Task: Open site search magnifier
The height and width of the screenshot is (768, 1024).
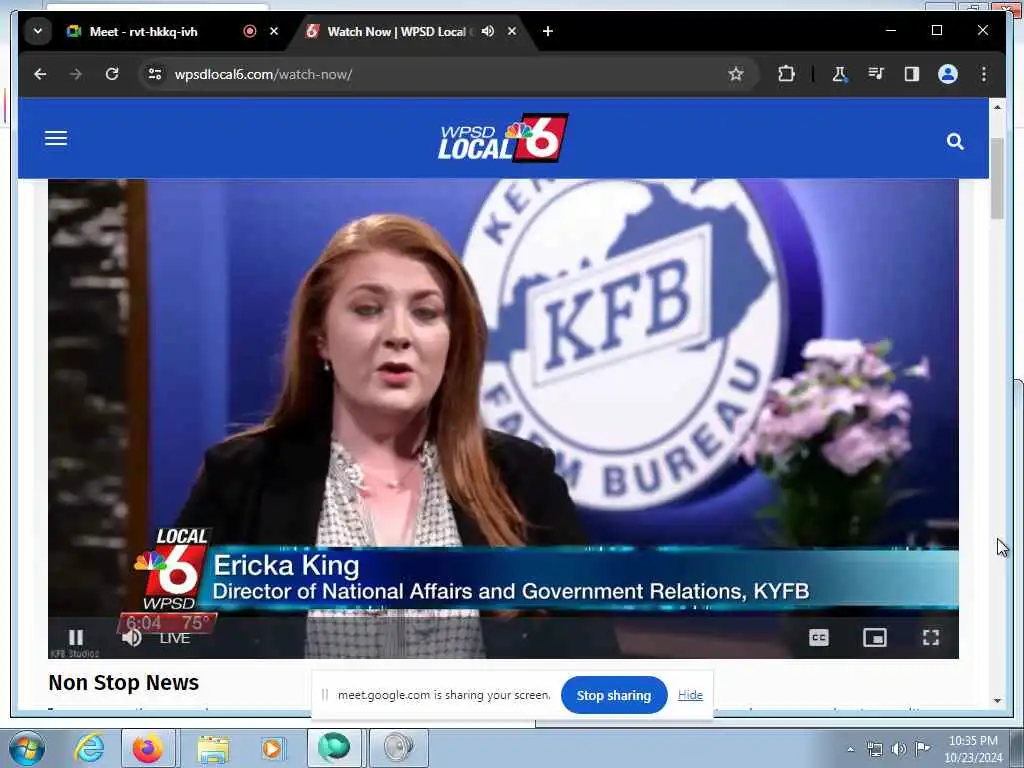Action: [x=955, y=141]
